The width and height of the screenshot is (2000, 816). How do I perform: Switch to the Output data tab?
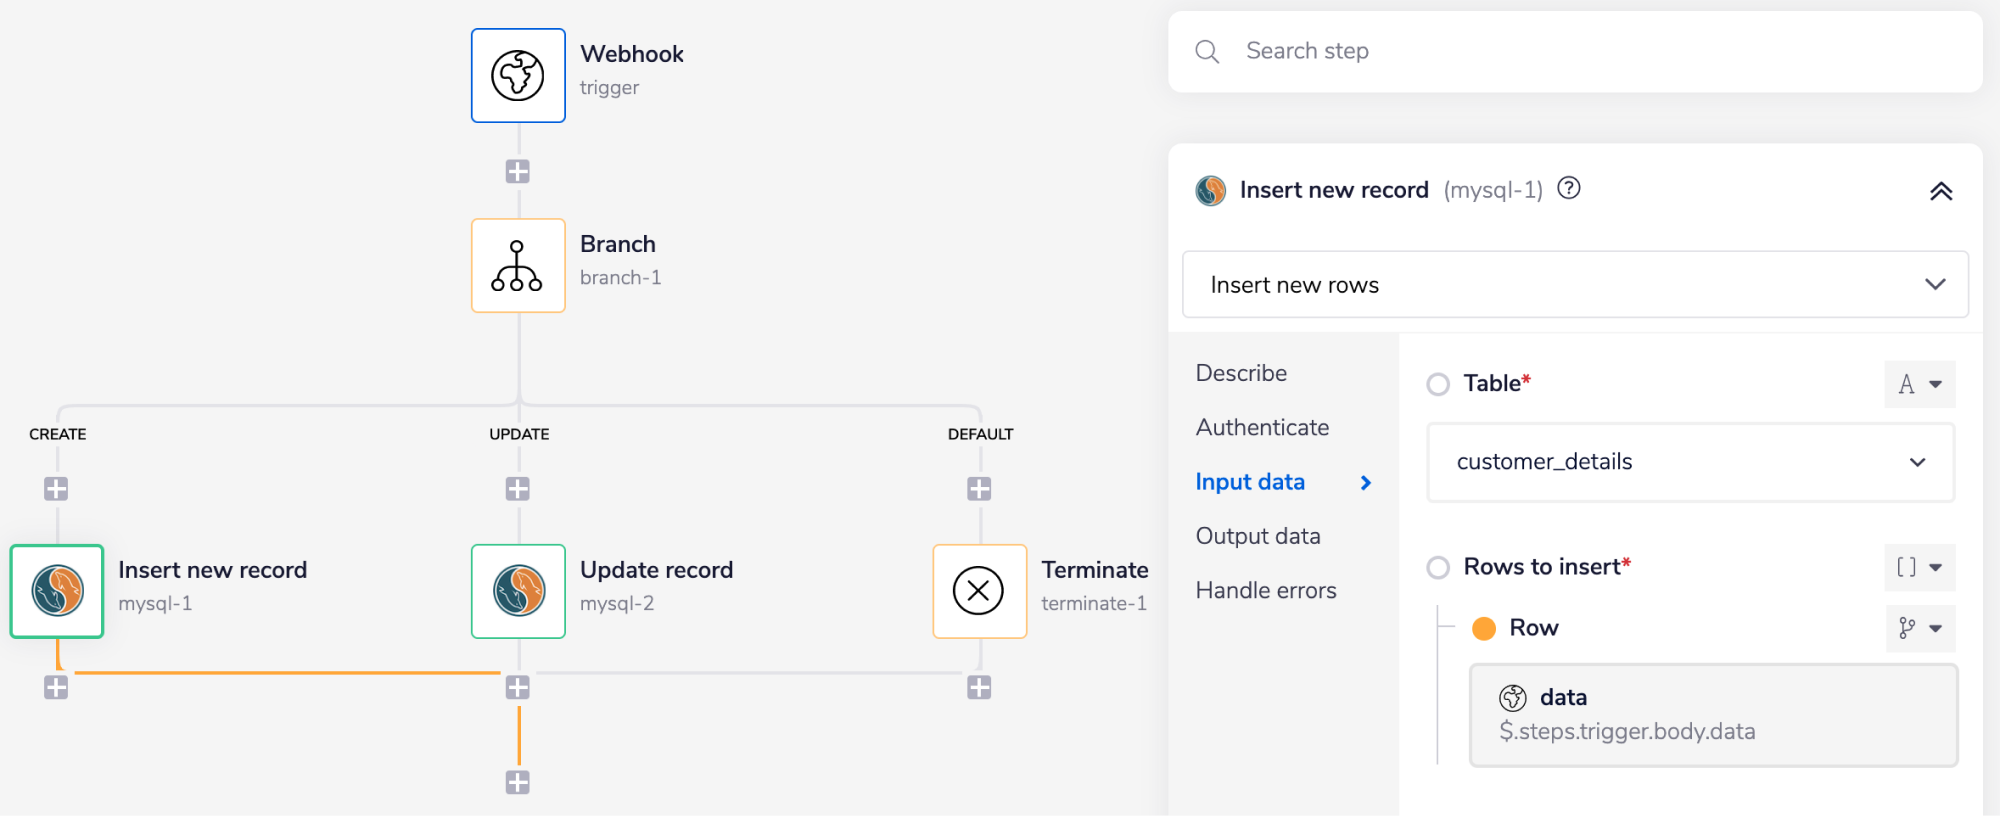pyautogui.click(x=1258, y=536)
